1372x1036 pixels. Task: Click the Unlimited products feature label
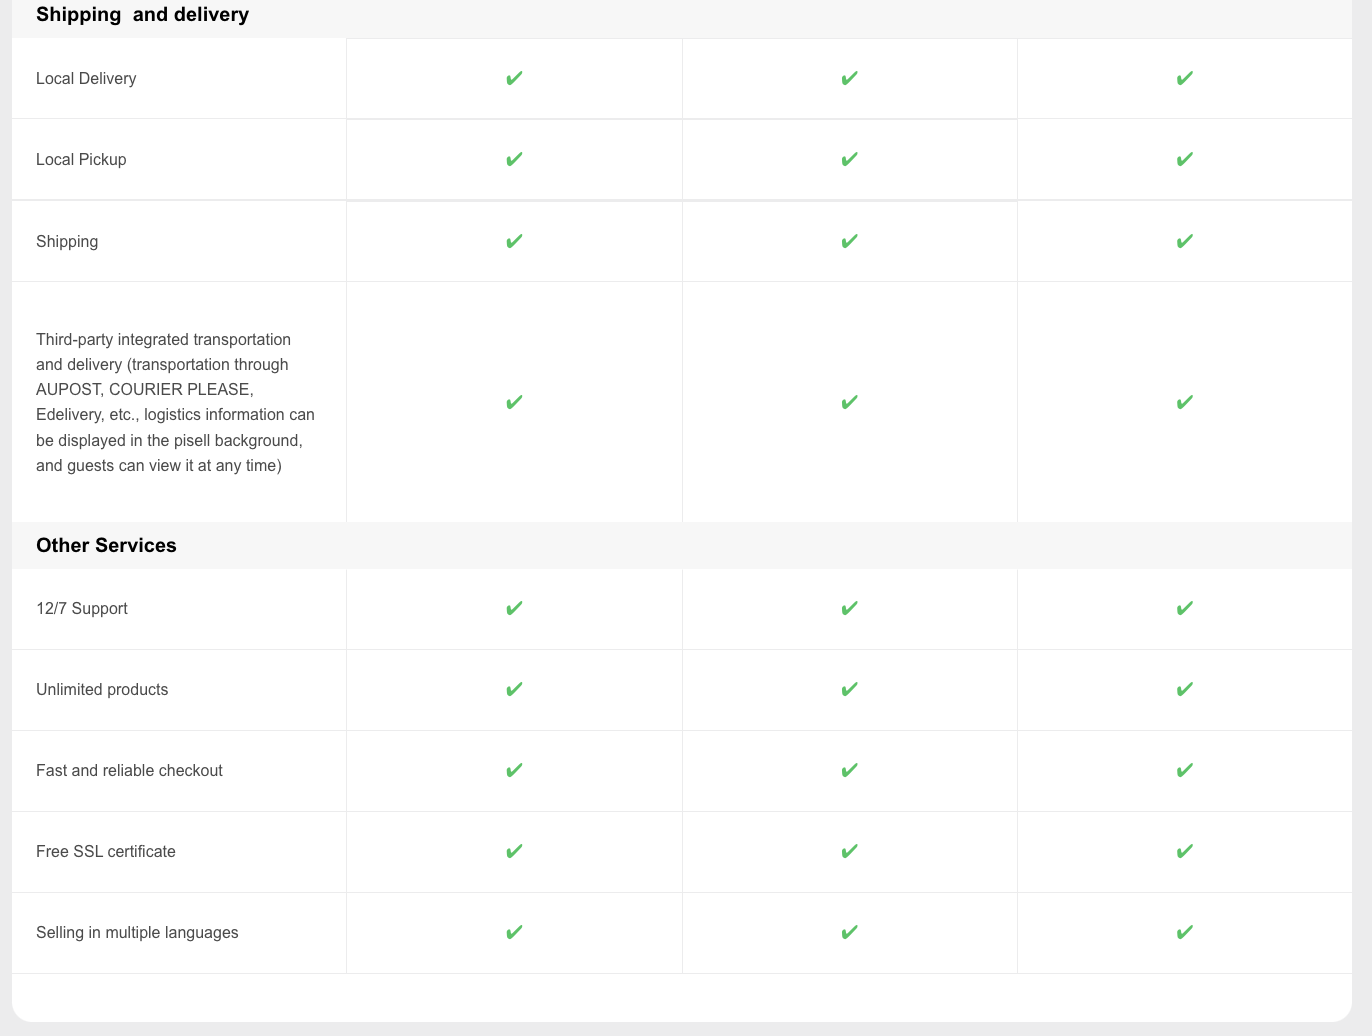[102, 689]
